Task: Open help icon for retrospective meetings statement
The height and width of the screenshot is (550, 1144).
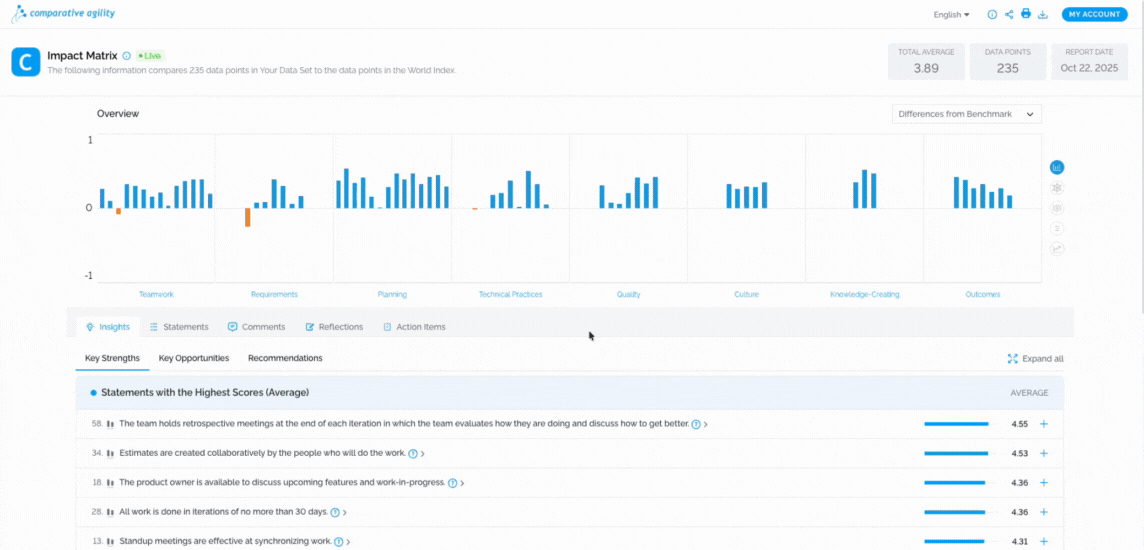Action: (x=695, y=424)
